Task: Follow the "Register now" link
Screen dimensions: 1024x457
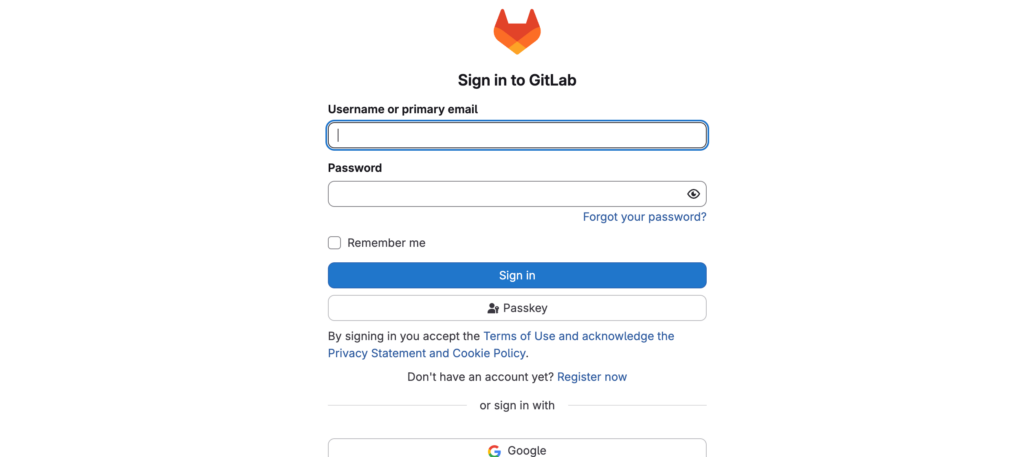Action: (x=592, y=377)
